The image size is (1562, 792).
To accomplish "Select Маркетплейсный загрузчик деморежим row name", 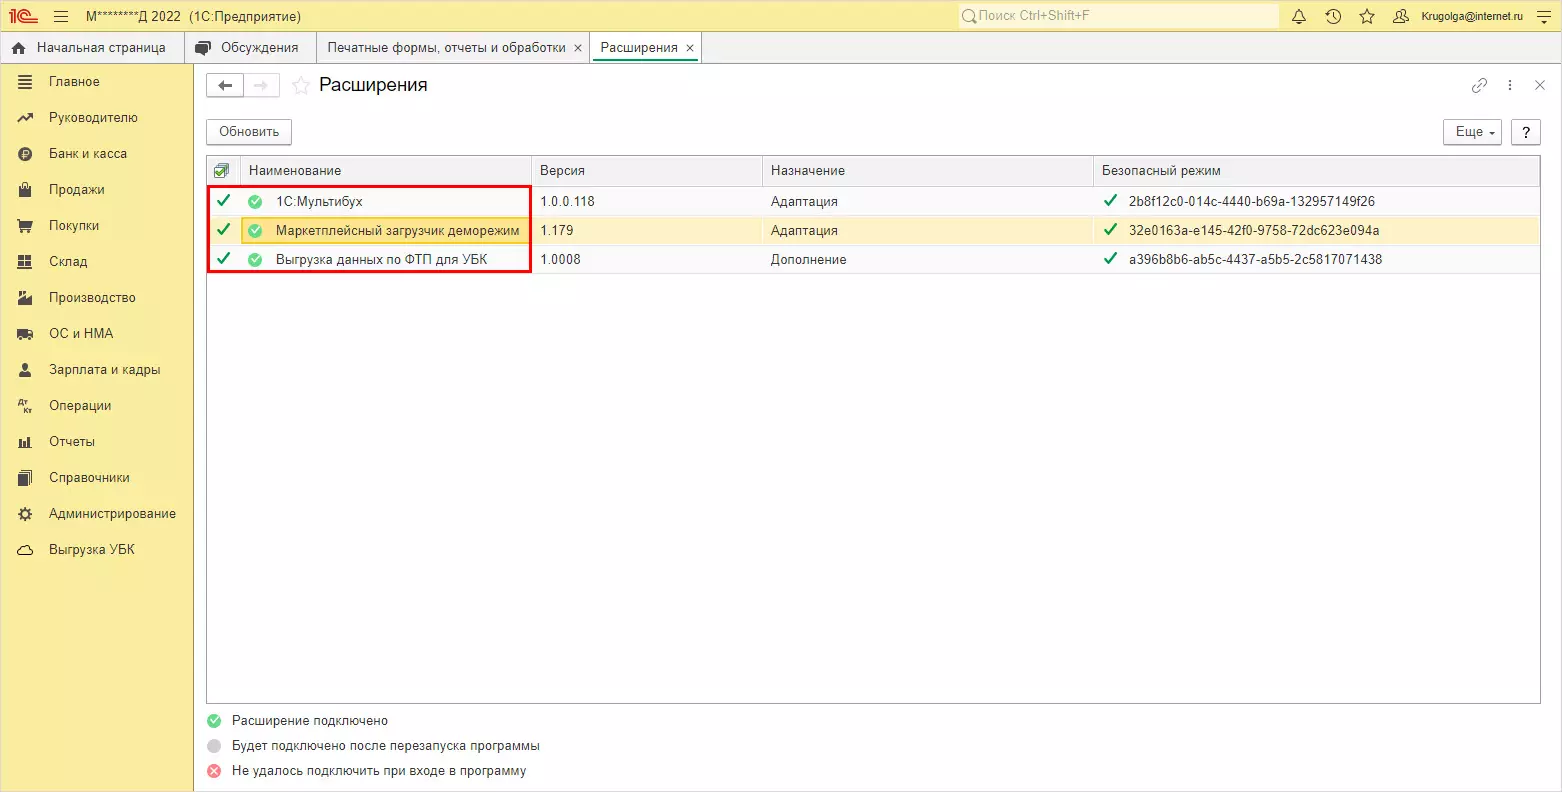I will pos(398,230).
